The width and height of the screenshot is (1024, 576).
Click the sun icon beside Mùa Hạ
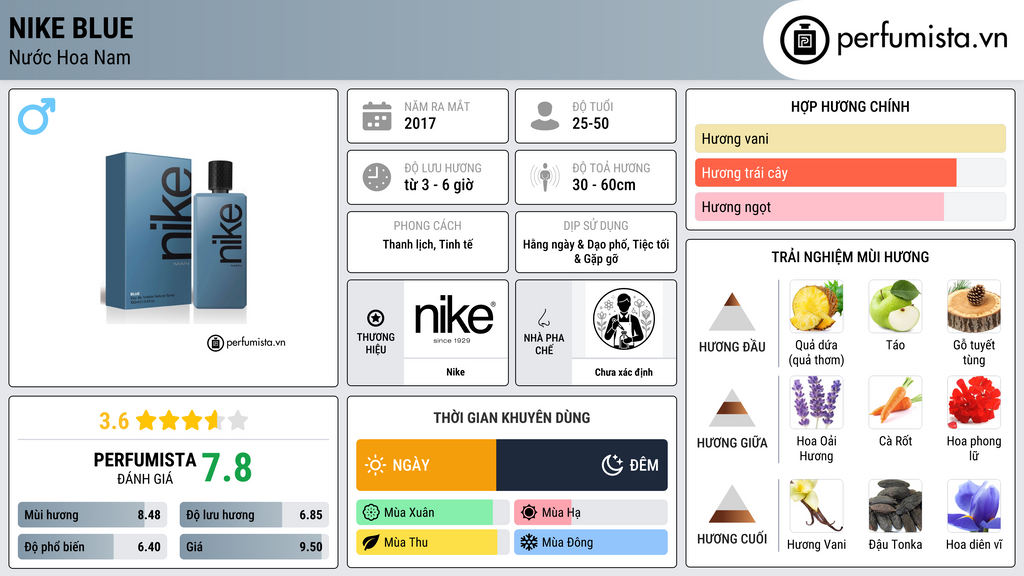529,513
